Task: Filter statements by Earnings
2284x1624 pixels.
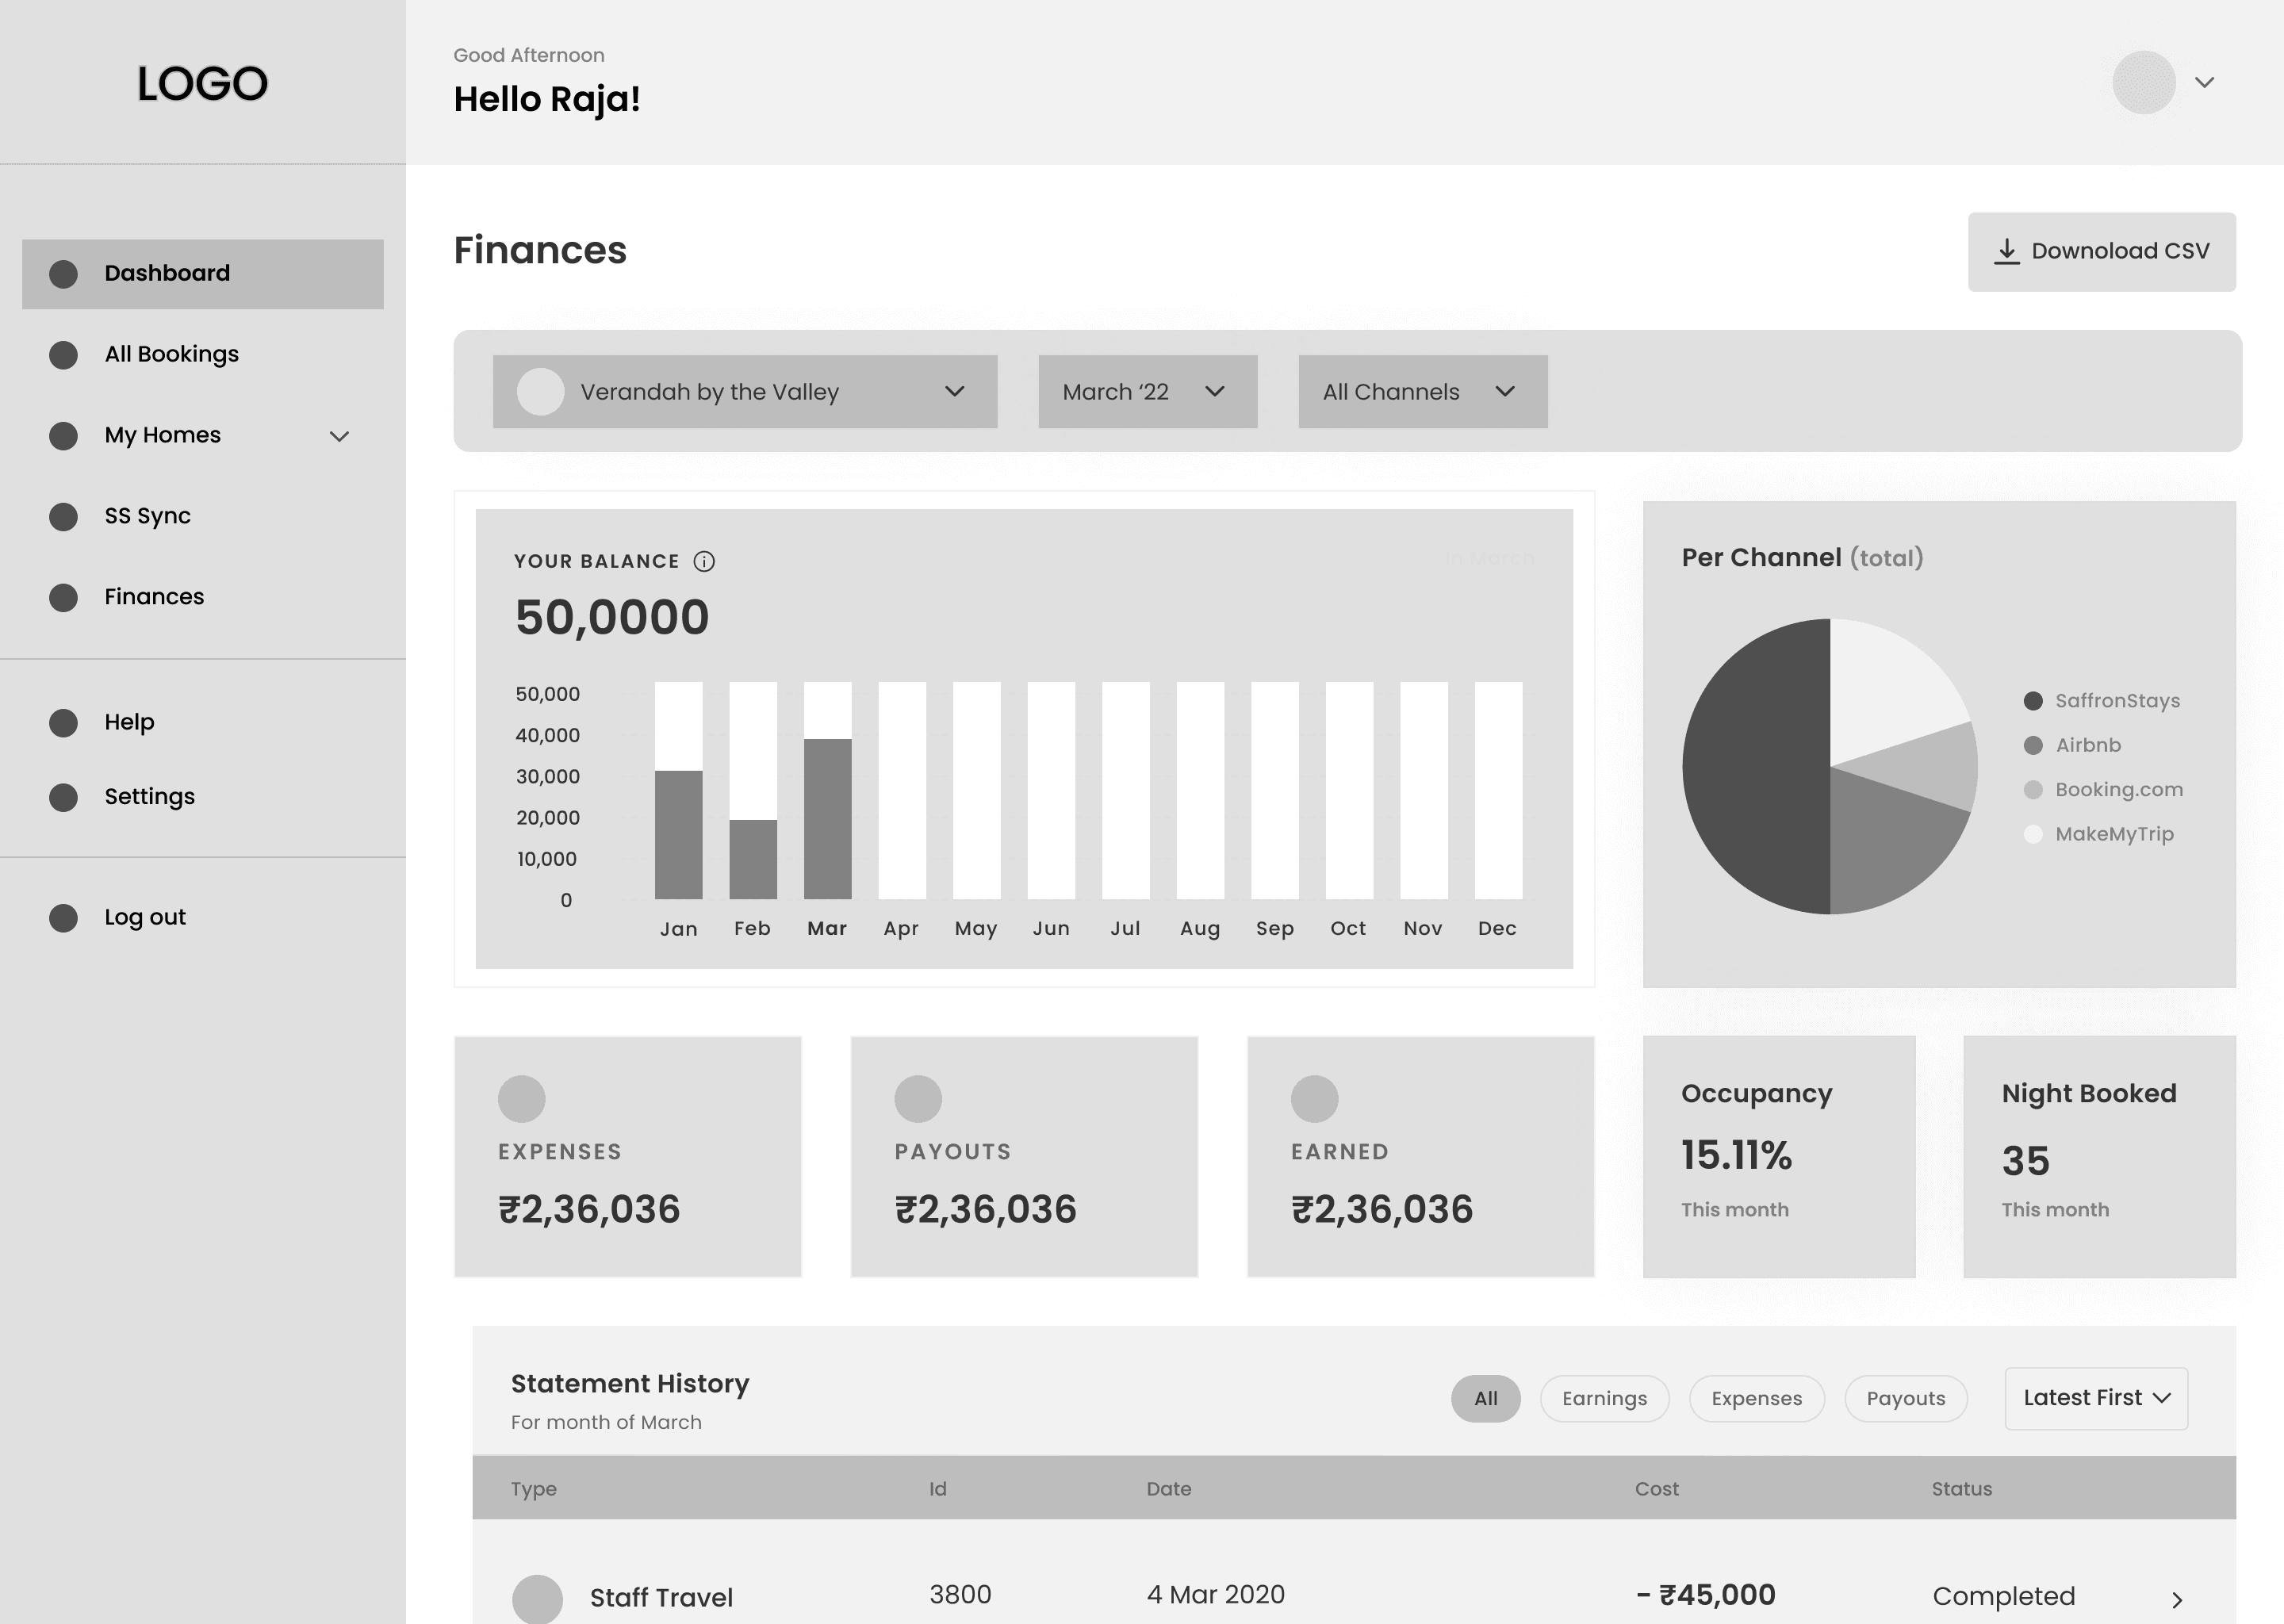Action: [x=1604, y=1398]
